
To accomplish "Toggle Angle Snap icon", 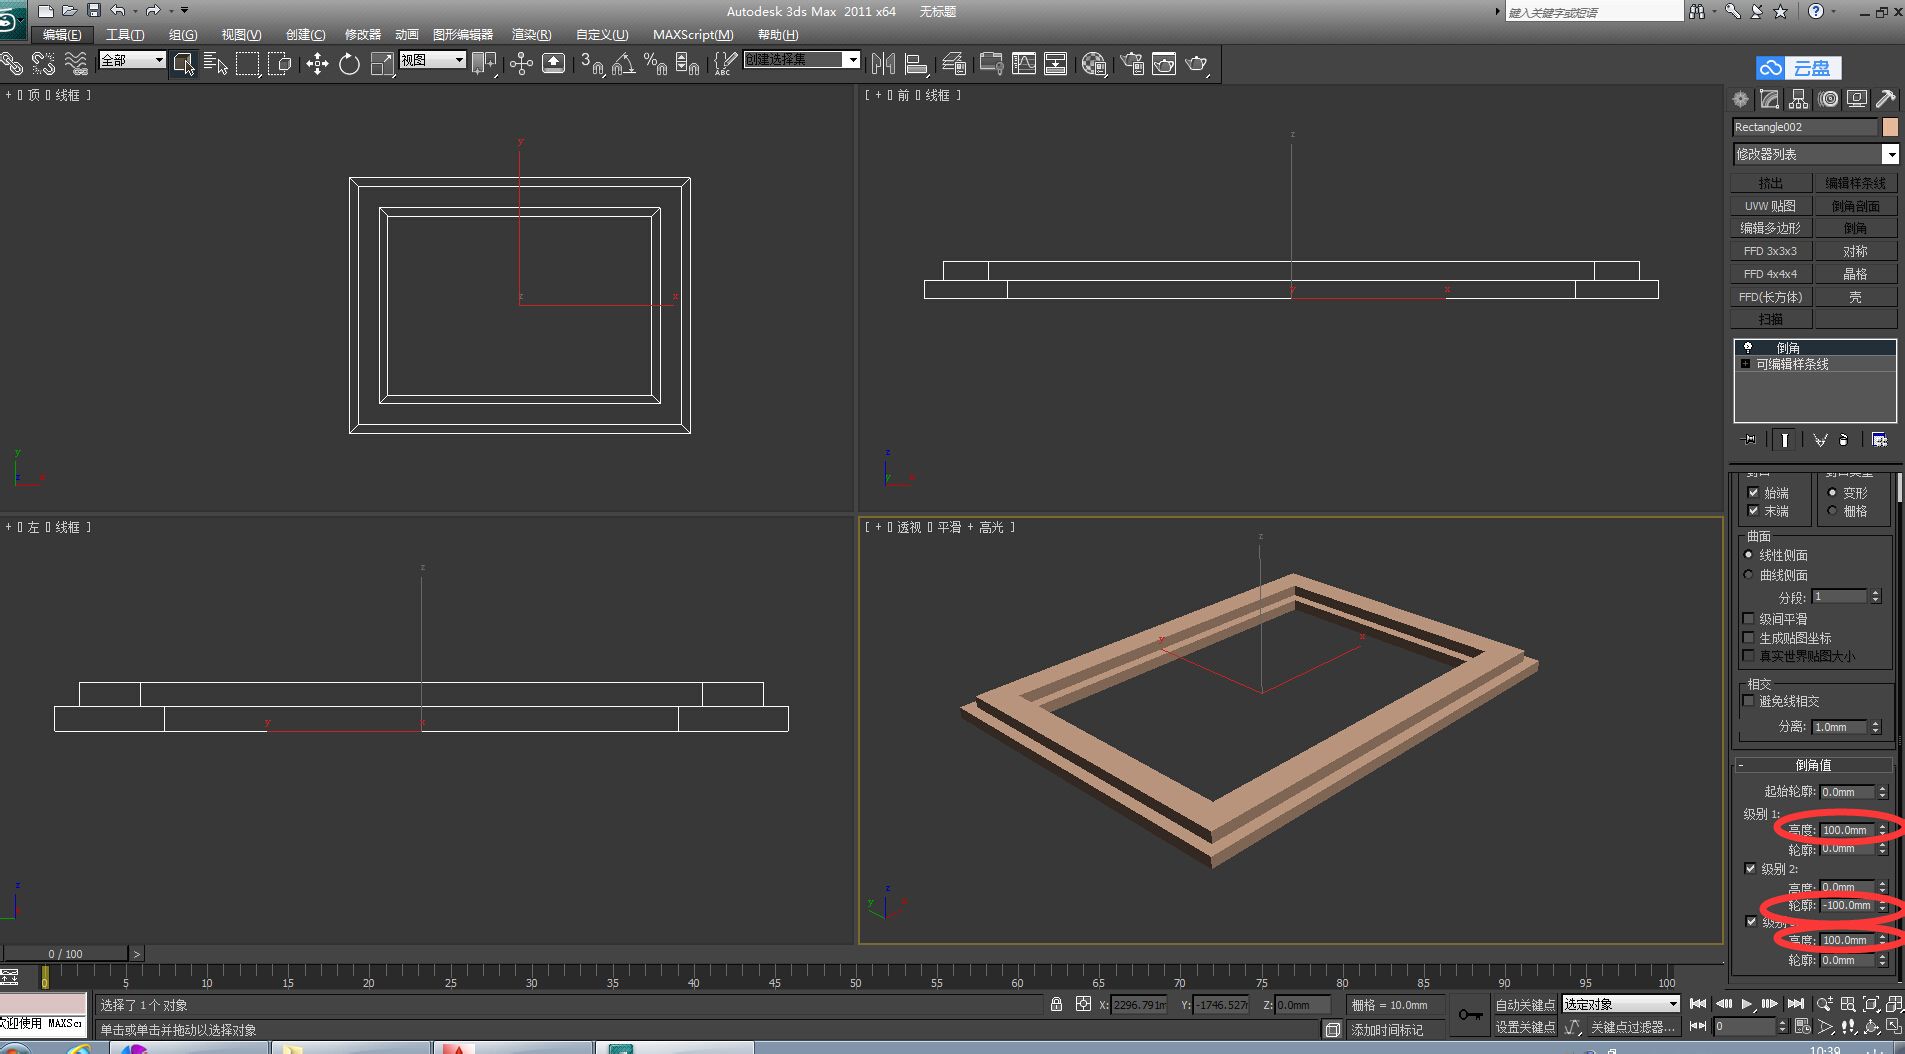I will 623,64.
